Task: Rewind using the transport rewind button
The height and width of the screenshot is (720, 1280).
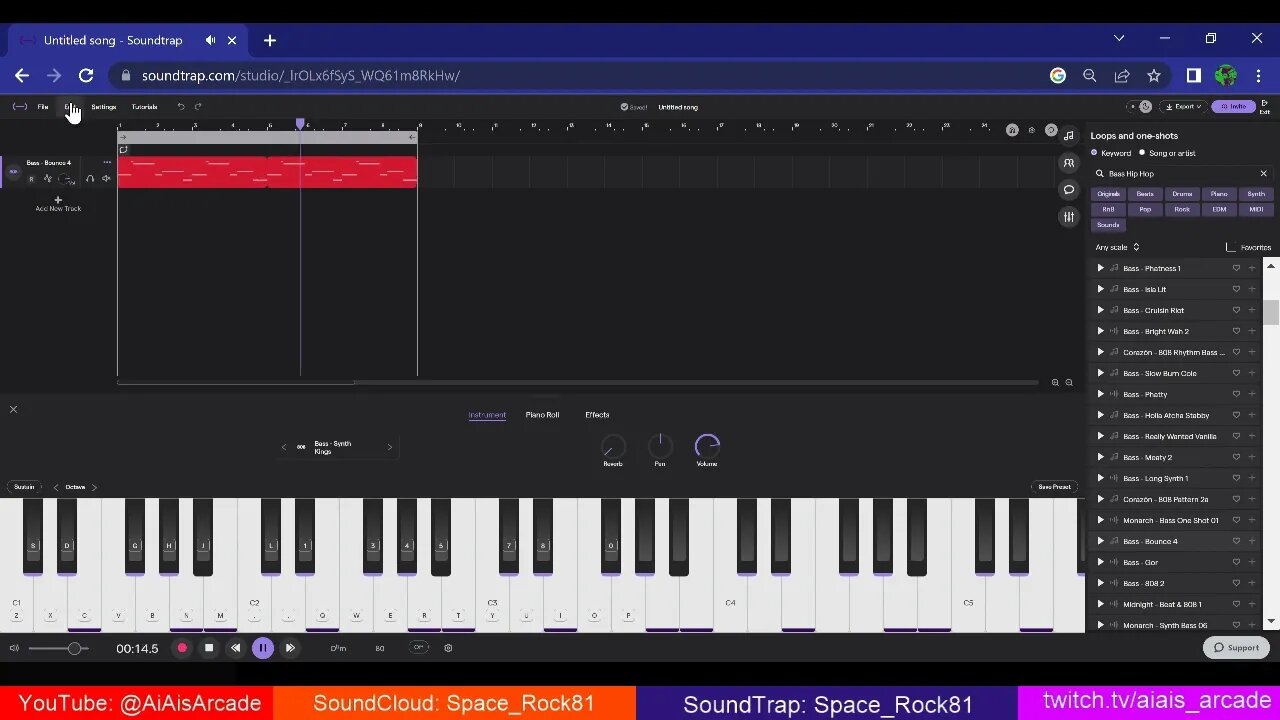Action: click(x=235, y=648)
